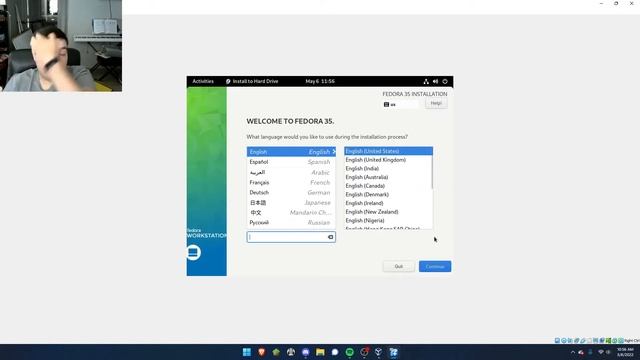Click the fedora WORKSTATION logo text in sidebar
This screenshot has width=640, height=360.
click(x=207, y=233)
